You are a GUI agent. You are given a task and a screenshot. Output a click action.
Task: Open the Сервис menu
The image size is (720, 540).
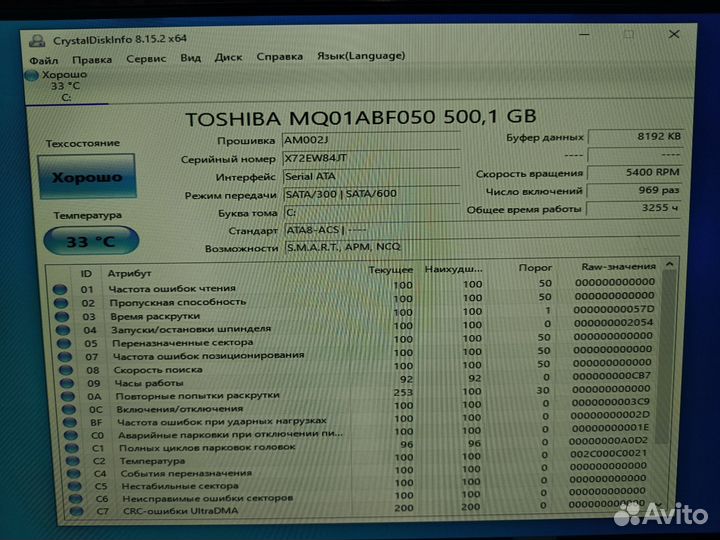coord(146,59)
